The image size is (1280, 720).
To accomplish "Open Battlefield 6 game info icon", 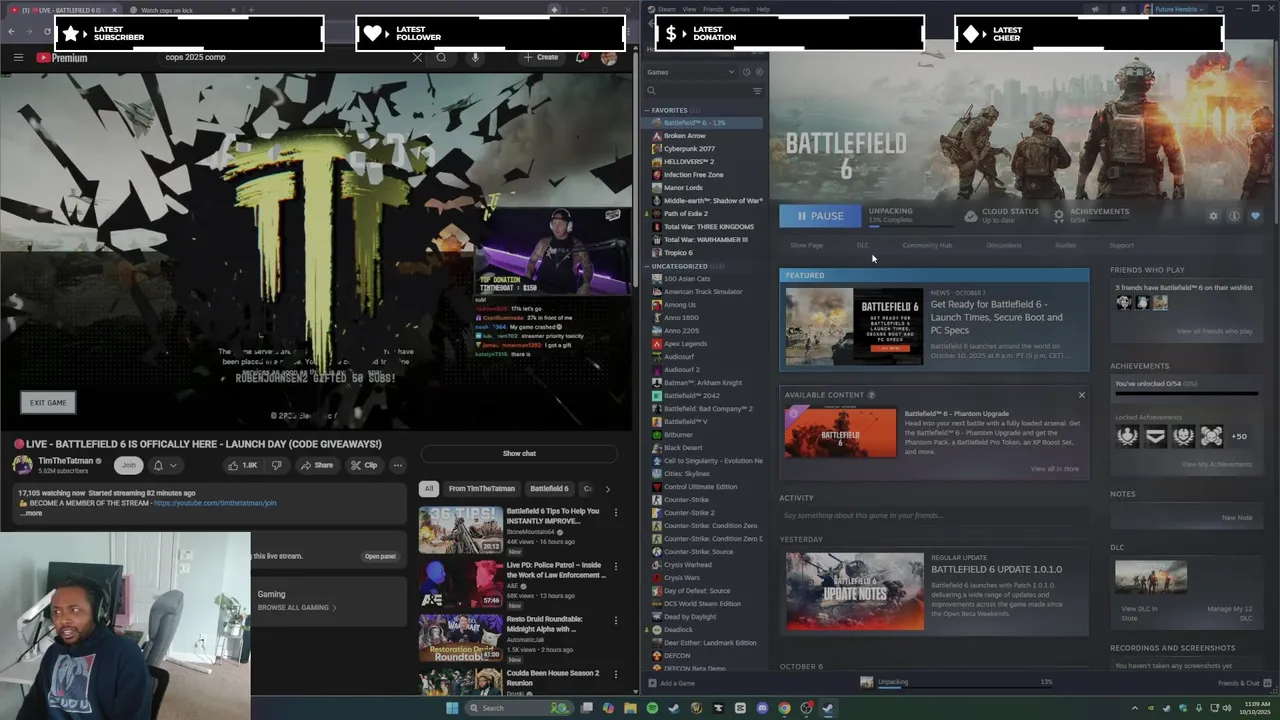I will 1234,216.
